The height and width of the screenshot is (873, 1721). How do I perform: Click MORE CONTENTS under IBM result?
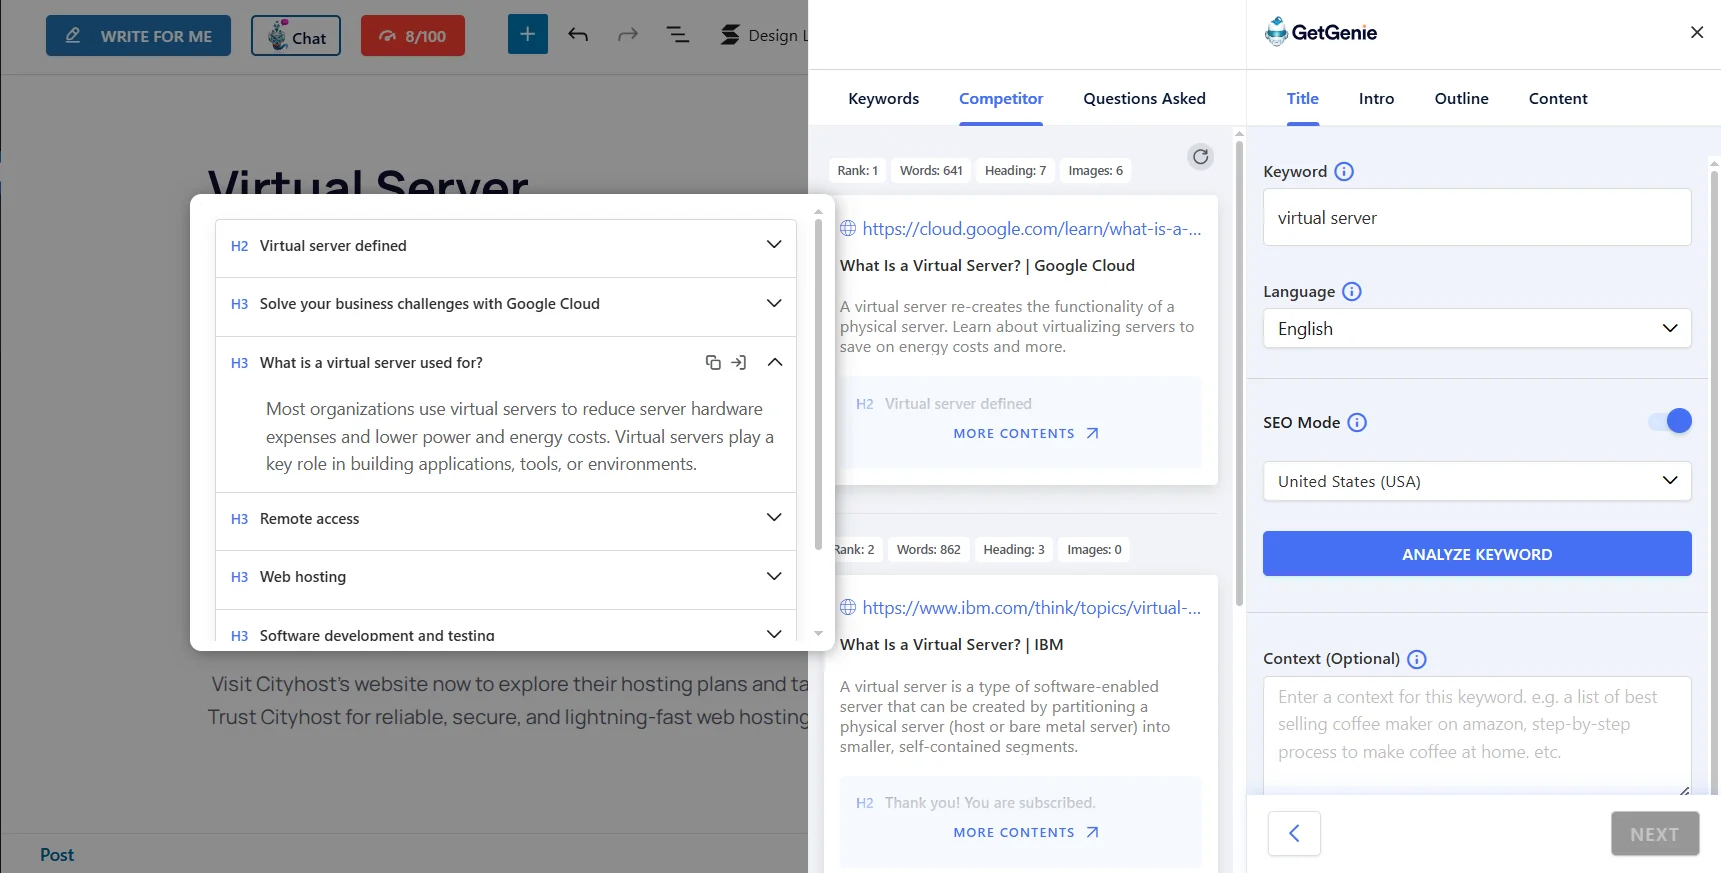[x=1026, y=832]
